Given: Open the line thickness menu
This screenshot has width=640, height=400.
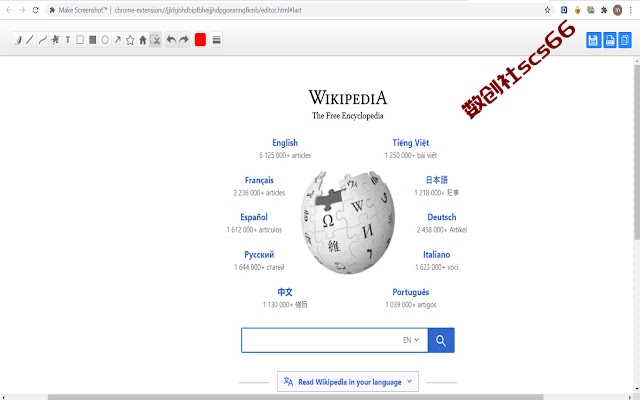Looking at the screenshot, I should pyautogui.click(x=217, y=40).
